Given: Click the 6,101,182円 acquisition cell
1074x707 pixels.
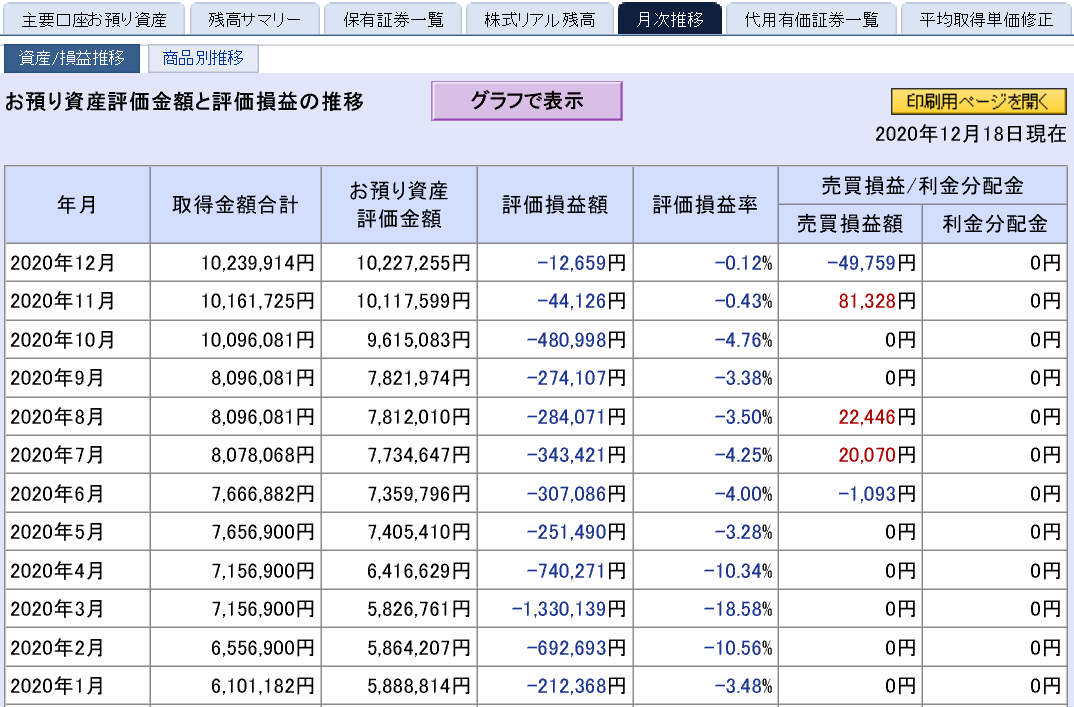Looking at the screenshot, I should pyautogui.click(x=236, y=686).
